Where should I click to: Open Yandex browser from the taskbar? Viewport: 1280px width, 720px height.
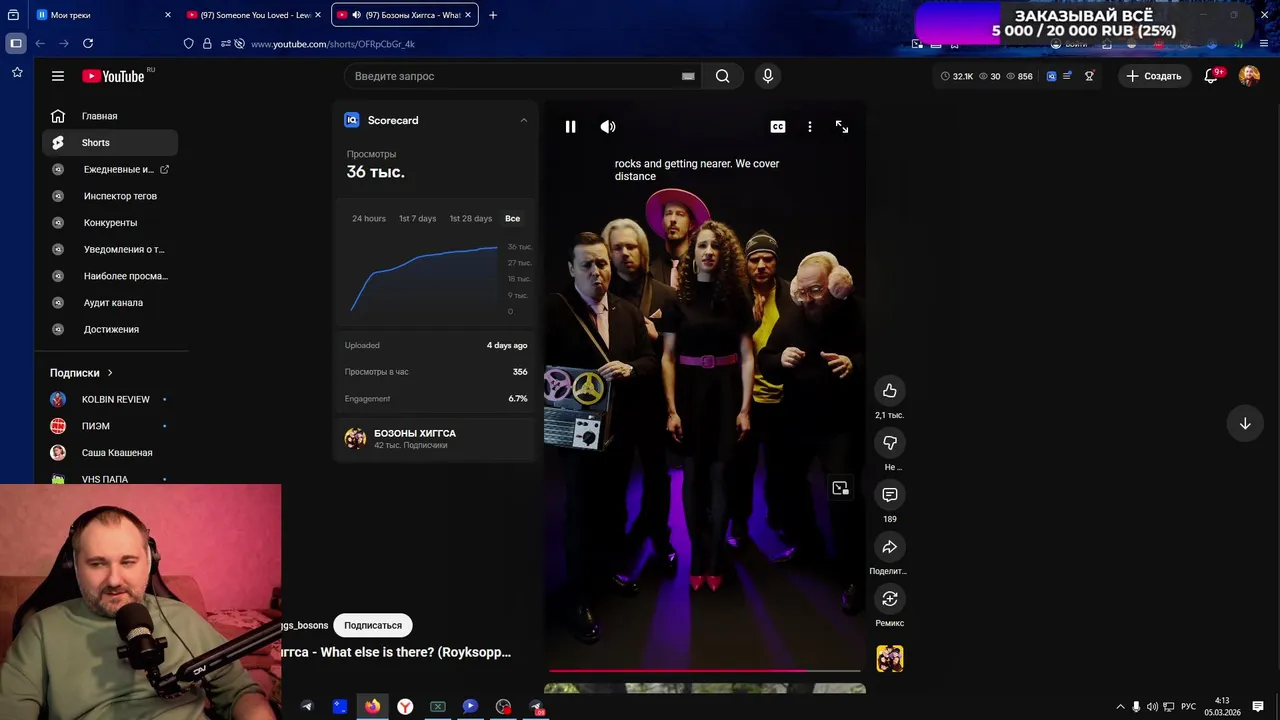tap(405, 706)
